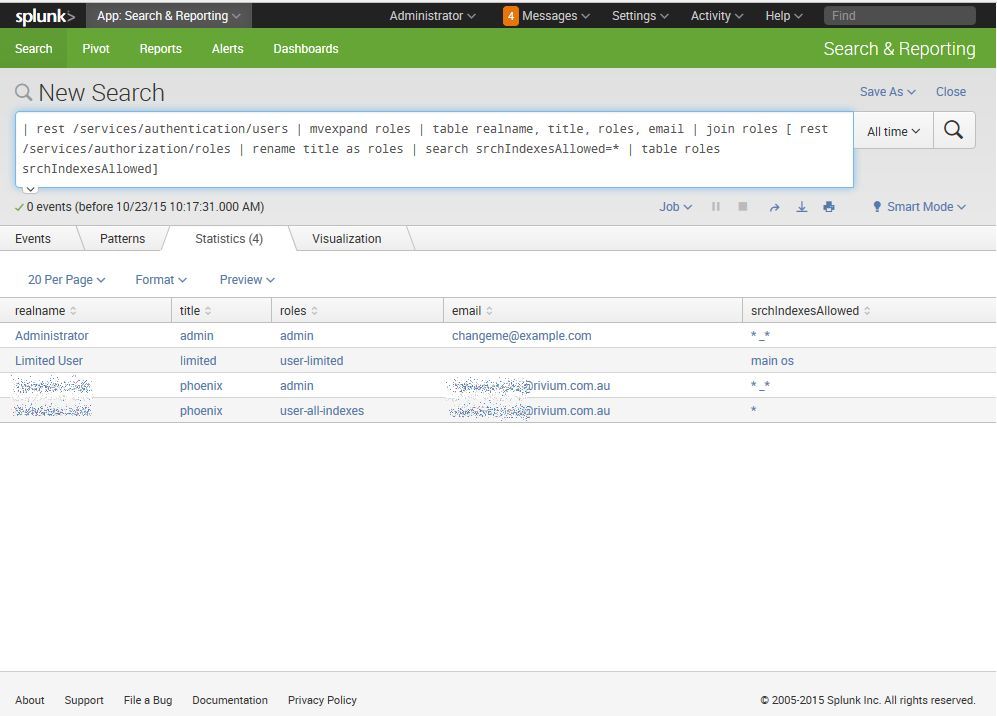Switch to Patterns tab
Viewport: 997px width, 716px height.
(x=122, y=238)
